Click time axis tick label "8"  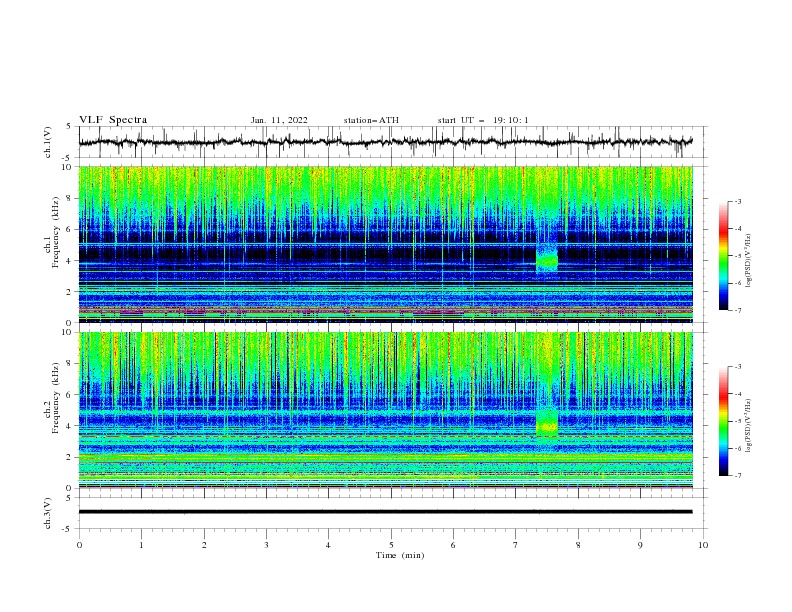[578, 545]
